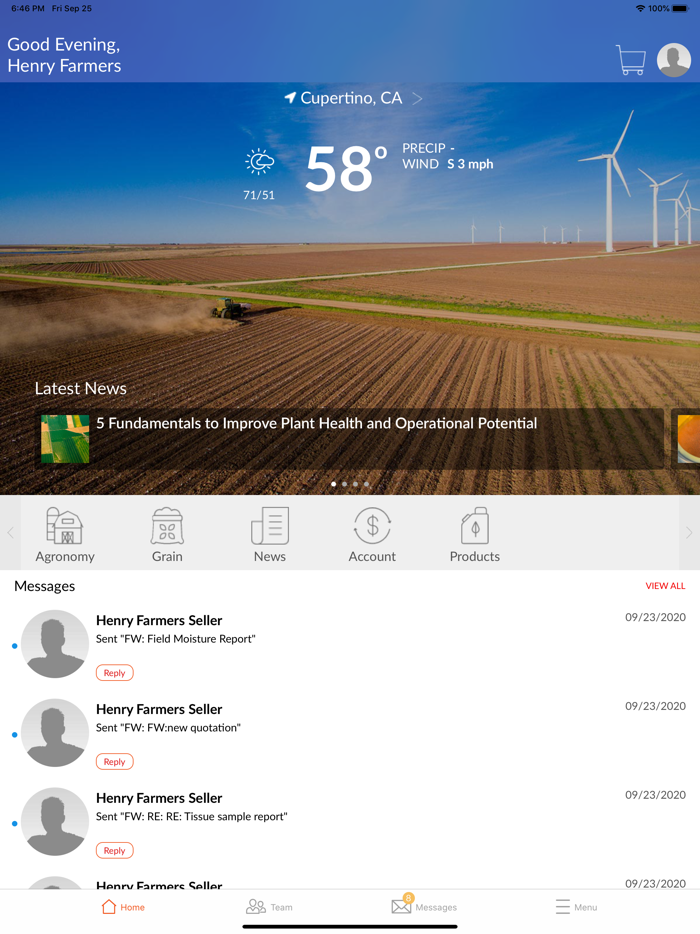The height and width of the screenshot is (934, 700).
Task: Tap sender avatar of new quotation message
Action: [x=55, y=733]
